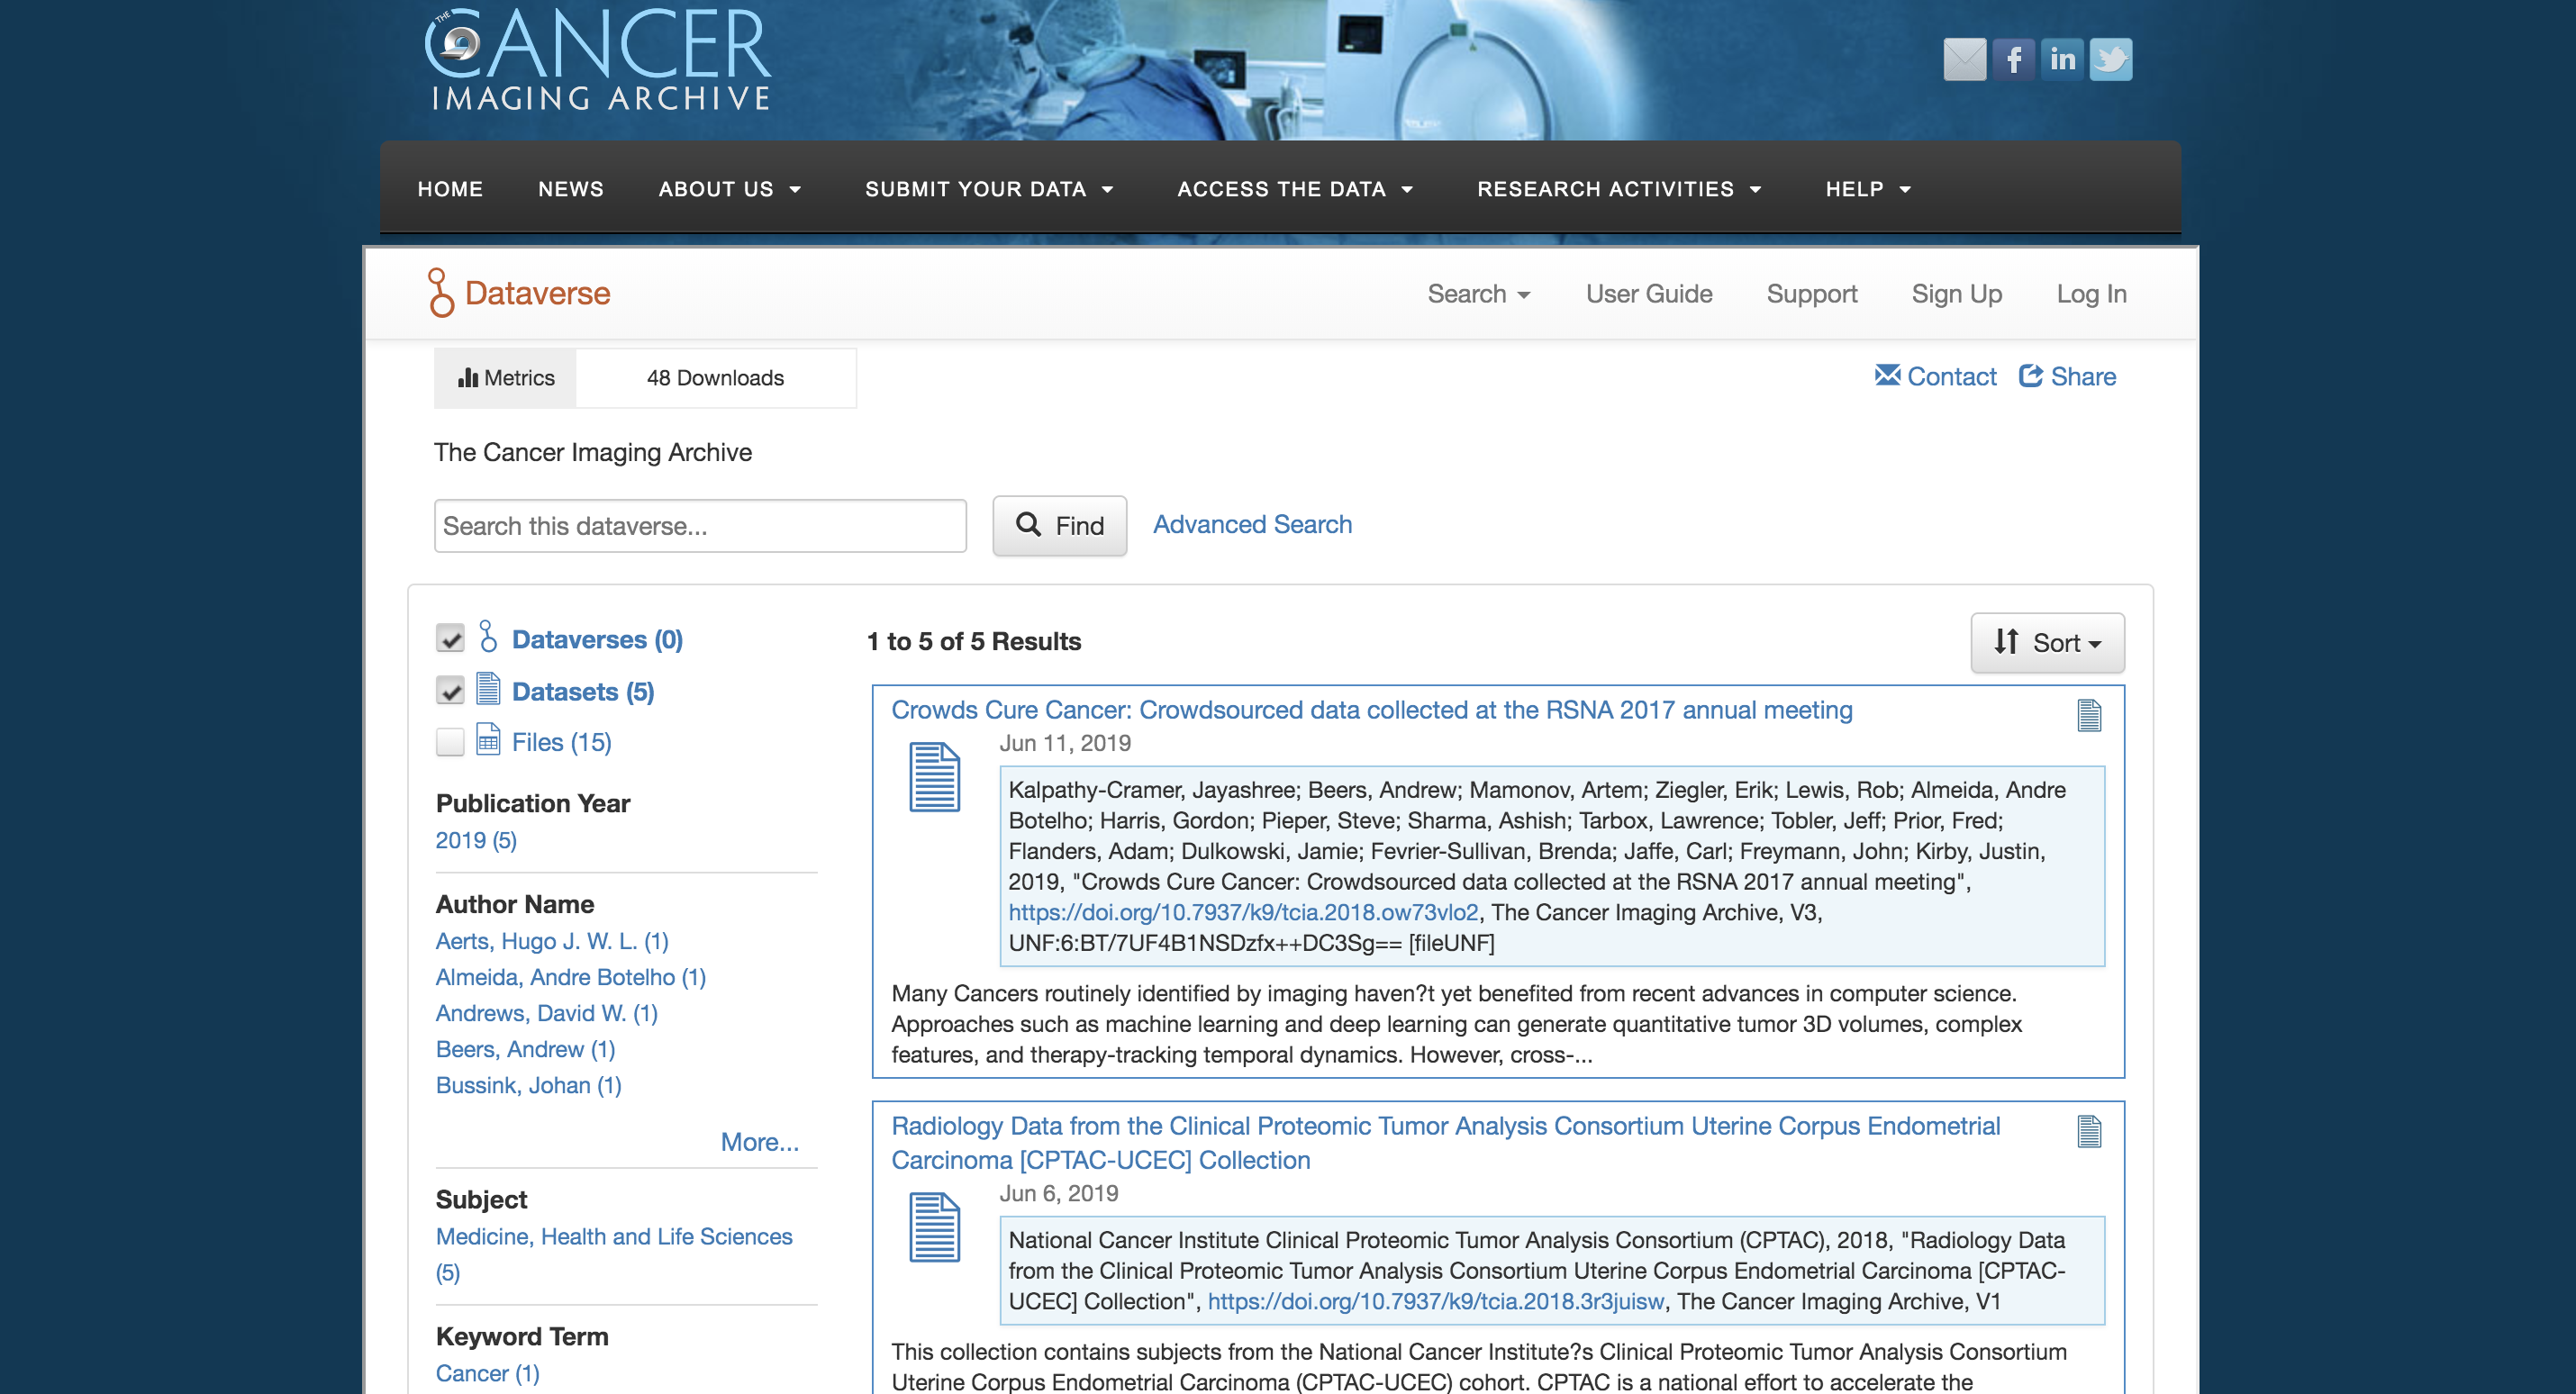This screenshot has height=1394, width=2576.
Task: Filter by keyword Cancer
Action: (x=488, y=1373)
